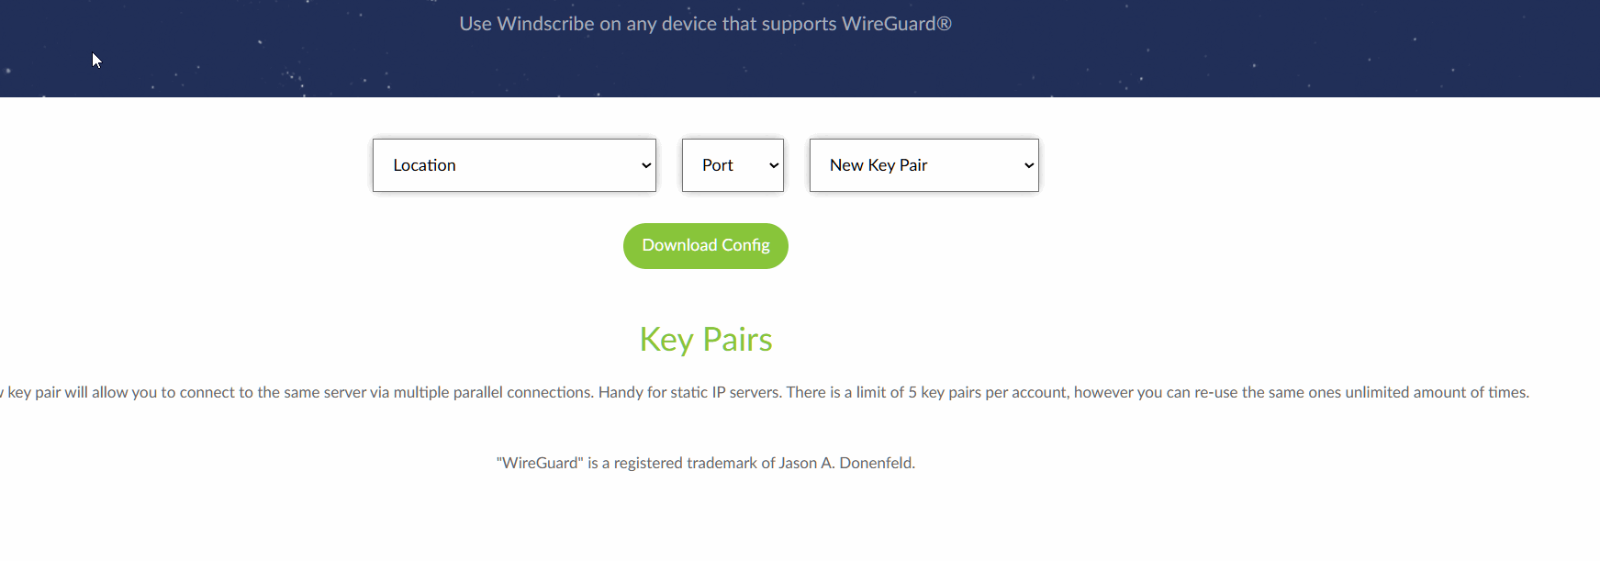Click the word WireGuard® in the banner
1600x561 pixels.
pos(896,24)
